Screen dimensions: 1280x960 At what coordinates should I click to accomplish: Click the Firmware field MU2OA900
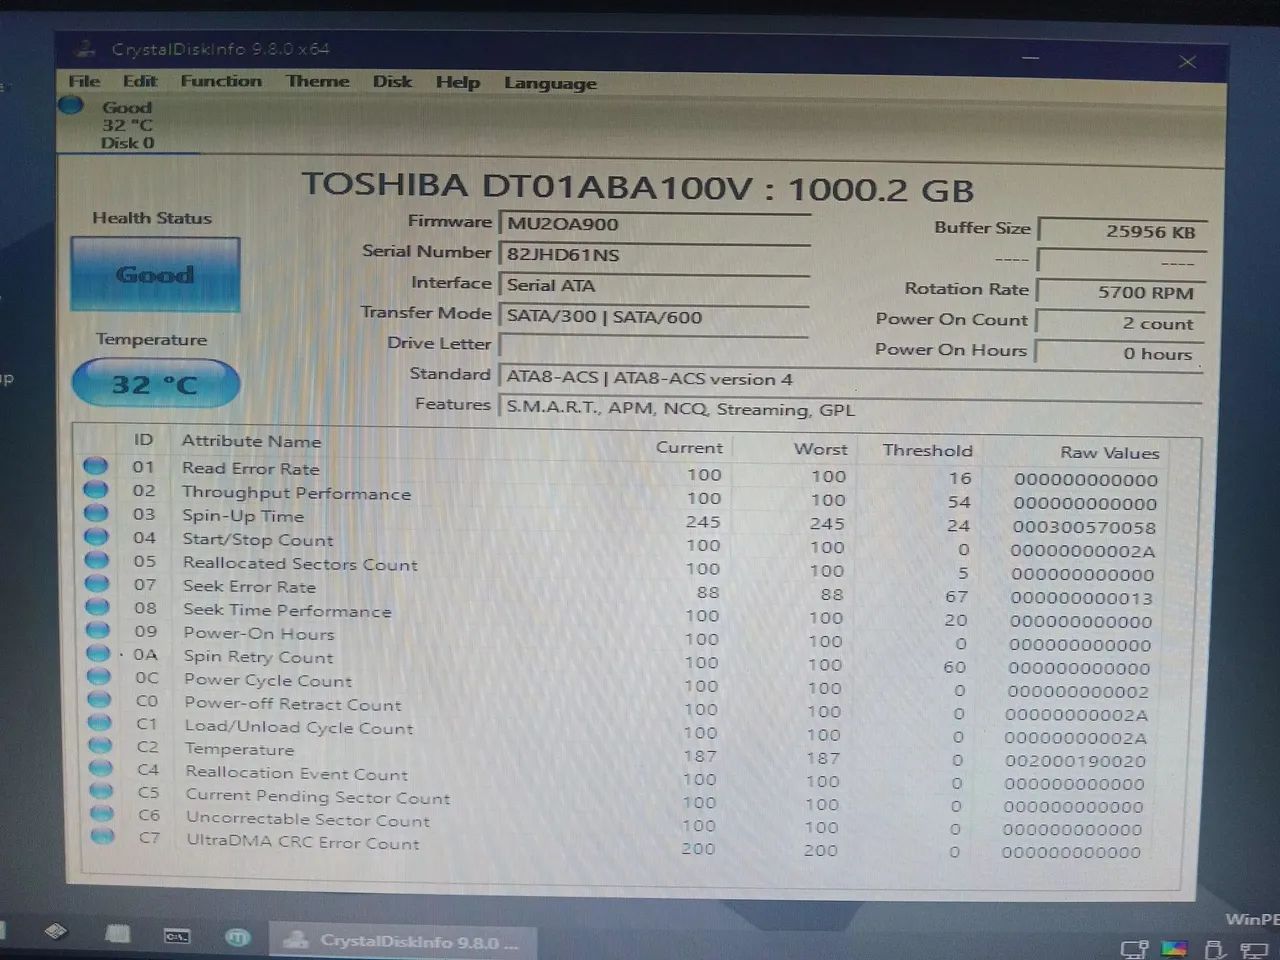pos(654,225)
